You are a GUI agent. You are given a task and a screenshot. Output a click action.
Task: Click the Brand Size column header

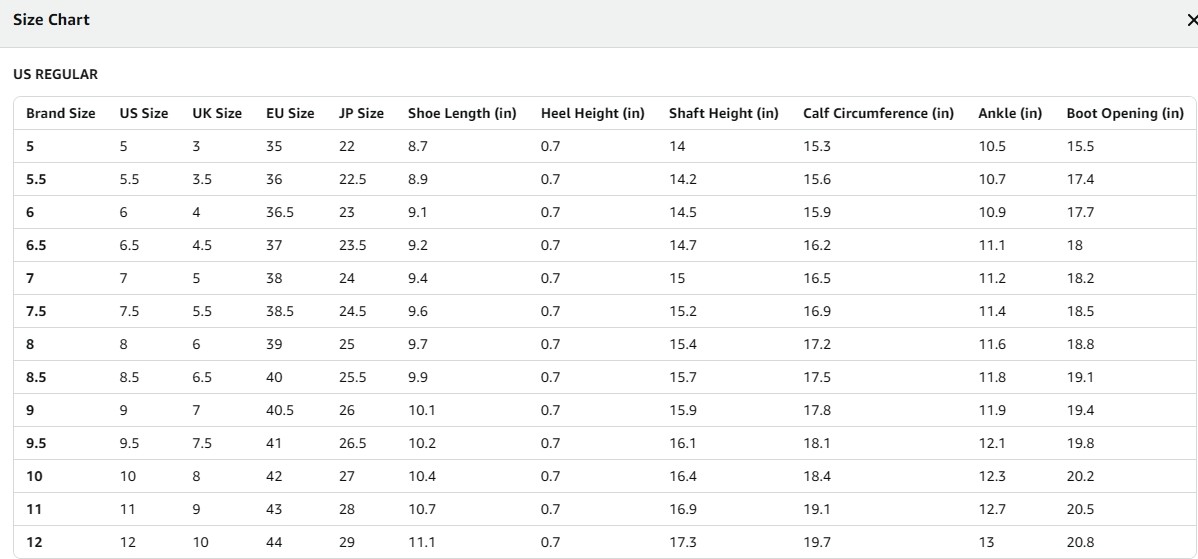tap(60, 113)
